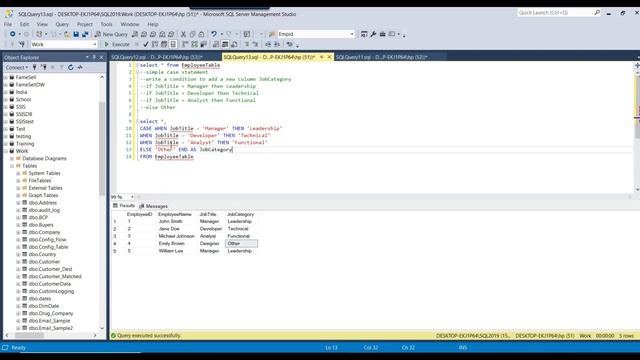Click the Save All icon
This screenshot has height=360, width=640.
click(x=85, y=34)
